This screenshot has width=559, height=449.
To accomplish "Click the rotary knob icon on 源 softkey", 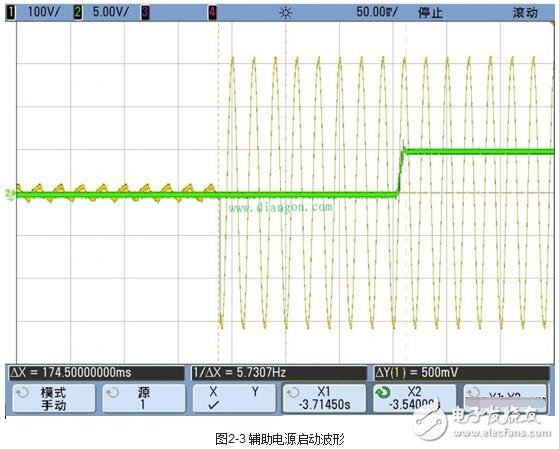I will (x=113, y=393).
